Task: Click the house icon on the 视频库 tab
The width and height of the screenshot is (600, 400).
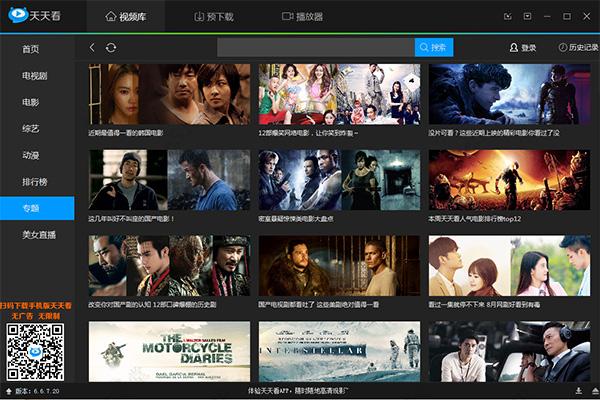Action: point(111,16)
